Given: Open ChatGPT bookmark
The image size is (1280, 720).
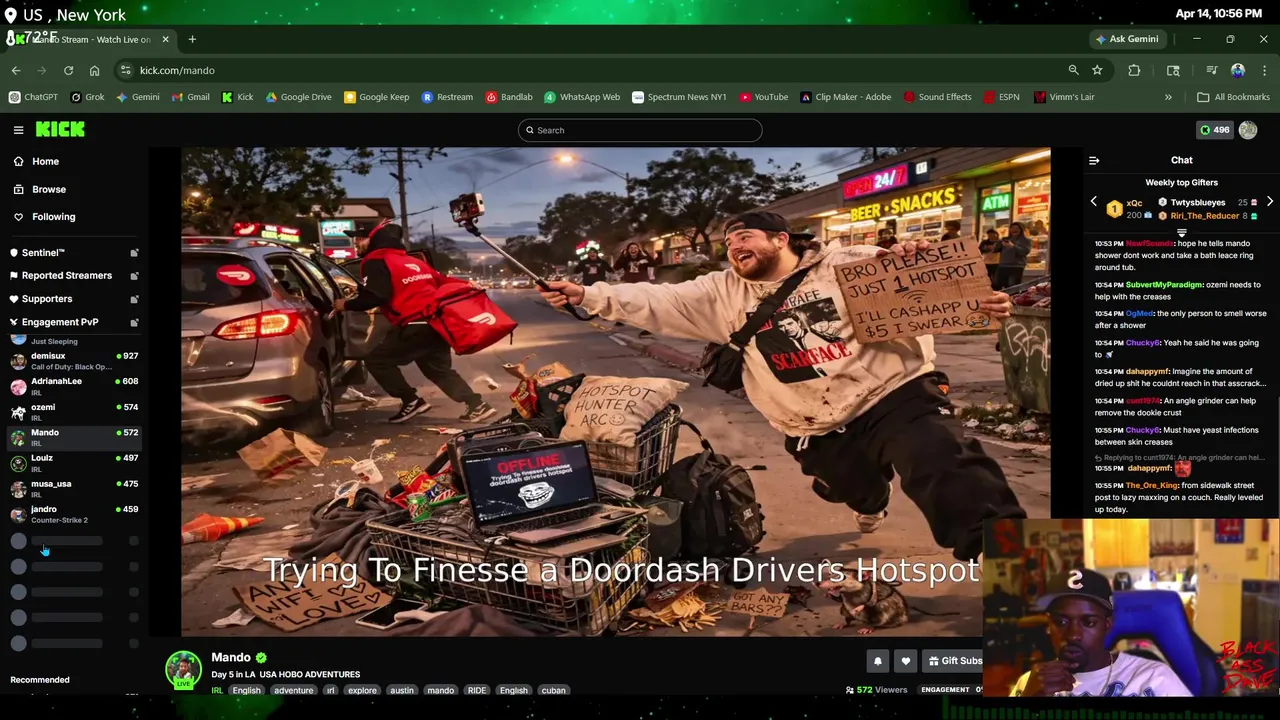Looking at the screenshot, I should coord(33,98).
